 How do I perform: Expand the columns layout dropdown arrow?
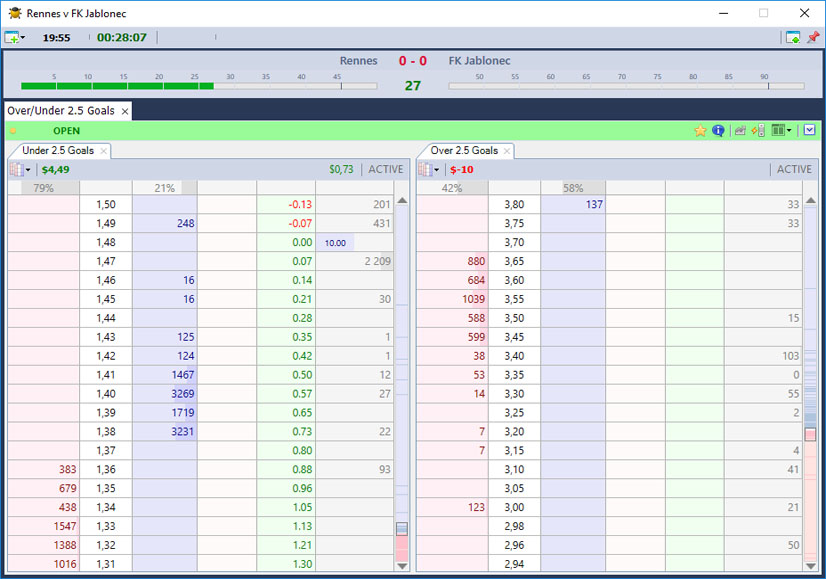pos(789,131)
